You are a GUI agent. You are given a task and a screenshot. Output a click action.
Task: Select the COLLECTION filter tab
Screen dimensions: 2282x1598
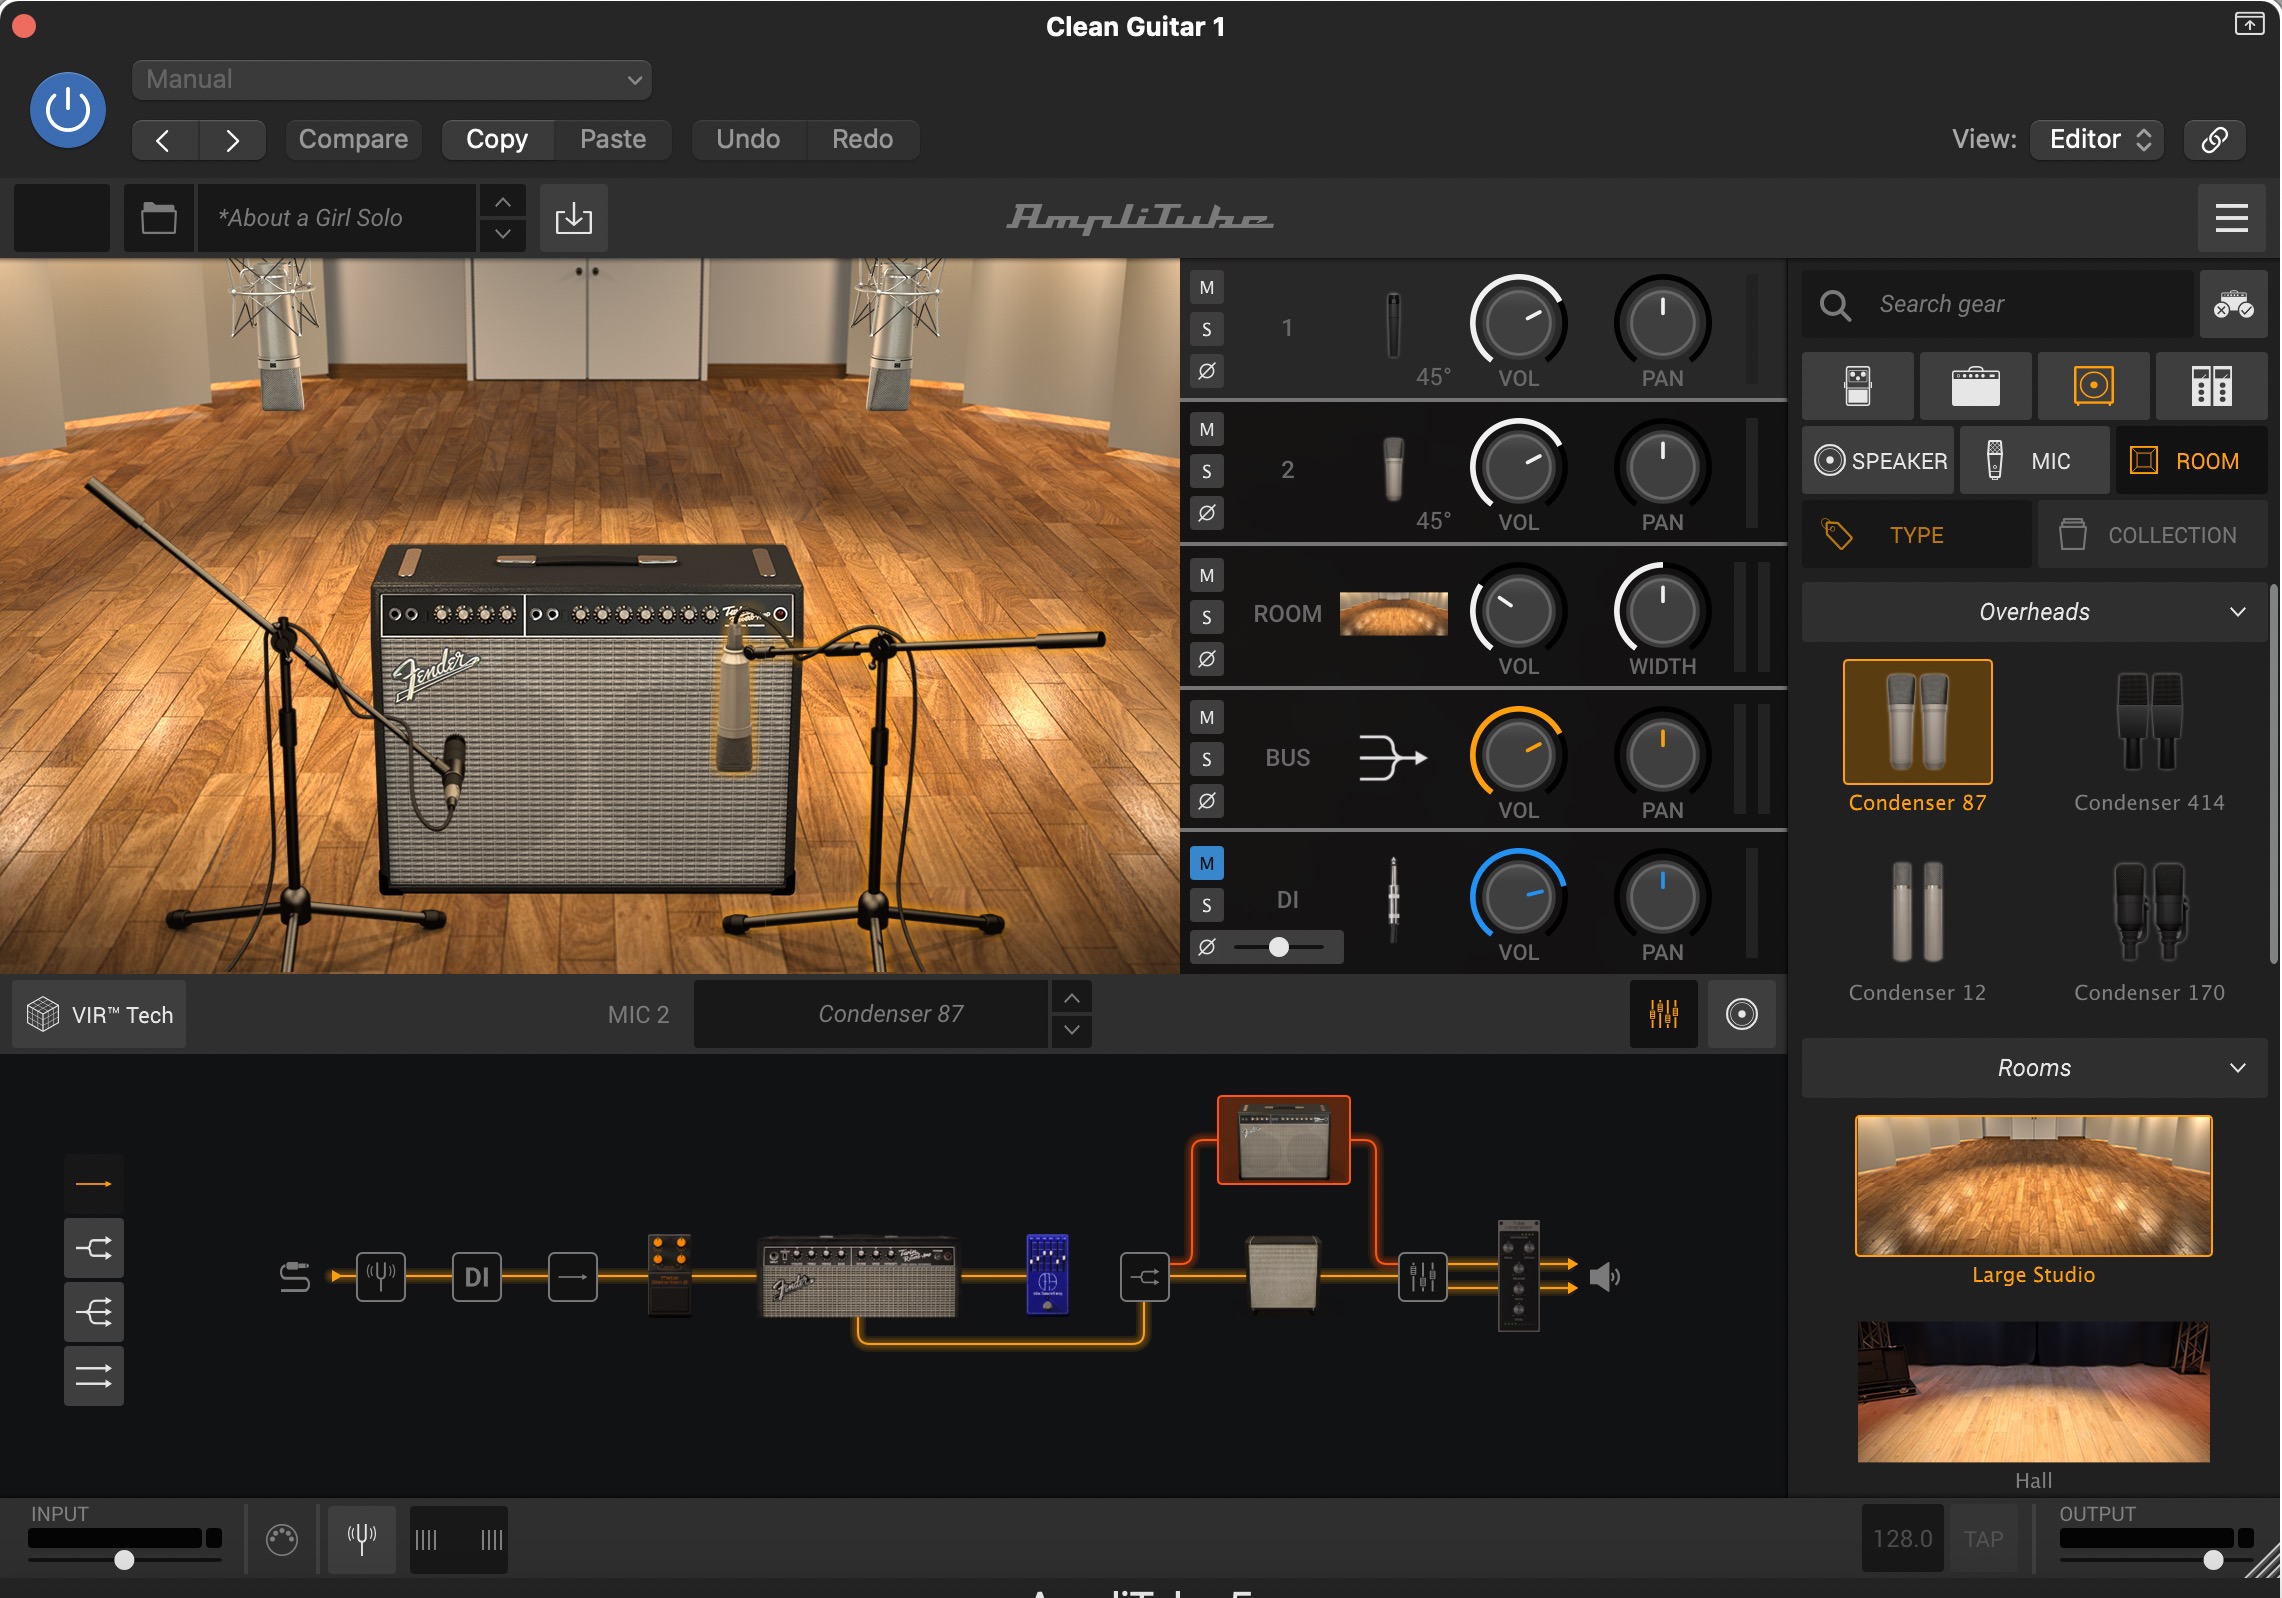pos(2152,535)
